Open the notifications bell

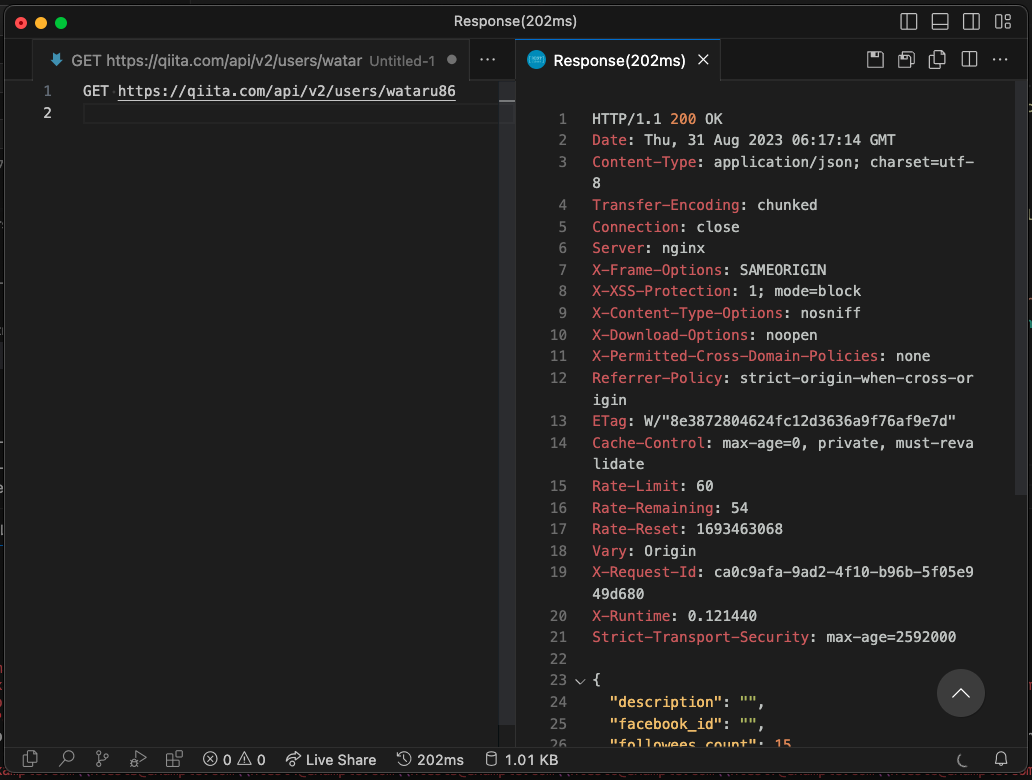coord(1001,759)
